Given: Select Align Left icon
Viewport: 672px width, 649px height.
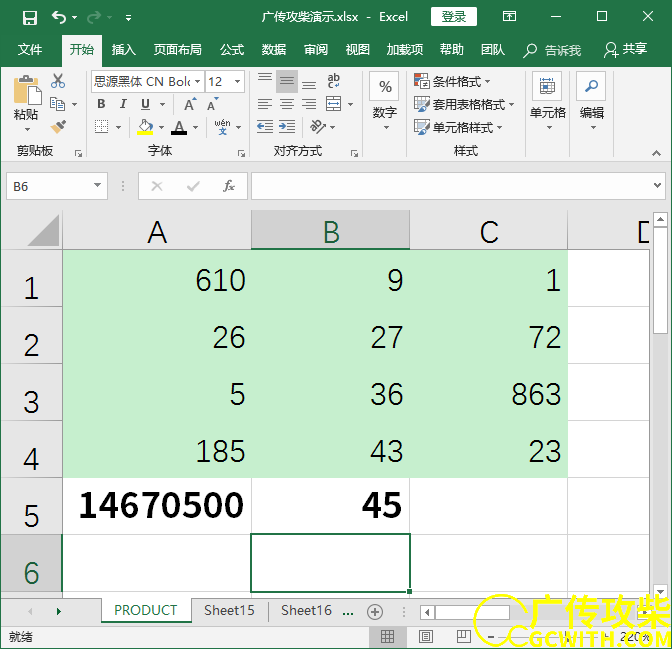Looking at the screenshot, I should [265, 104].
